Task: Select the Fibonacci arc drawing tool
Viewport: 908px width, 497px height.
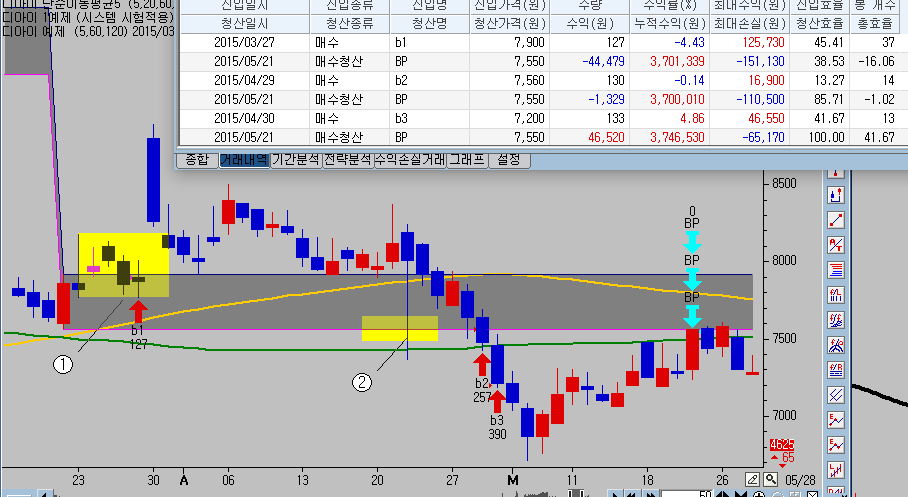Action: click(x=836, y=345)
